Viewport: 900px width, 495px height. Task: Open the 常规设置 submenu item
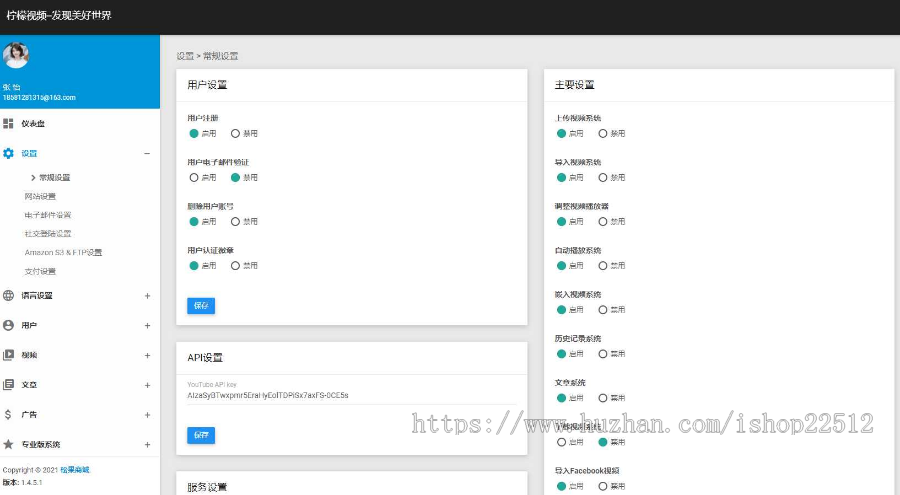(55, 177)
